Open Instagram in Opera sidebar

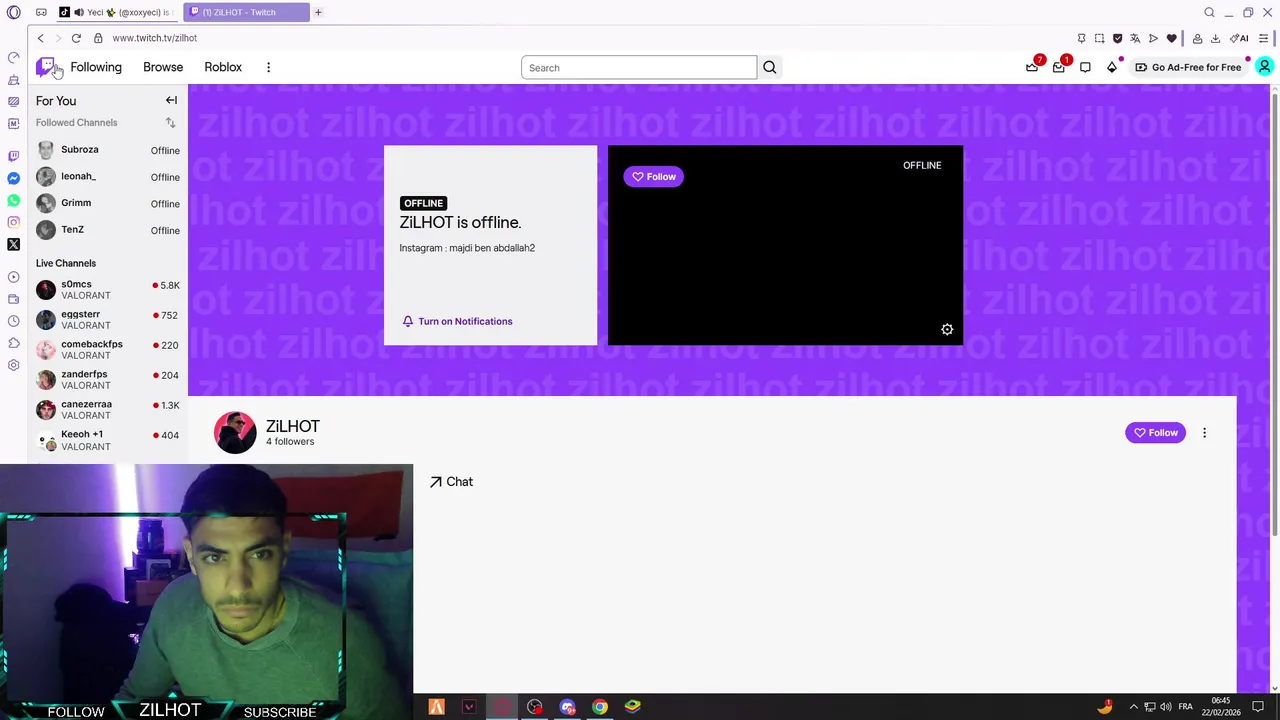(x=13, y=222)
